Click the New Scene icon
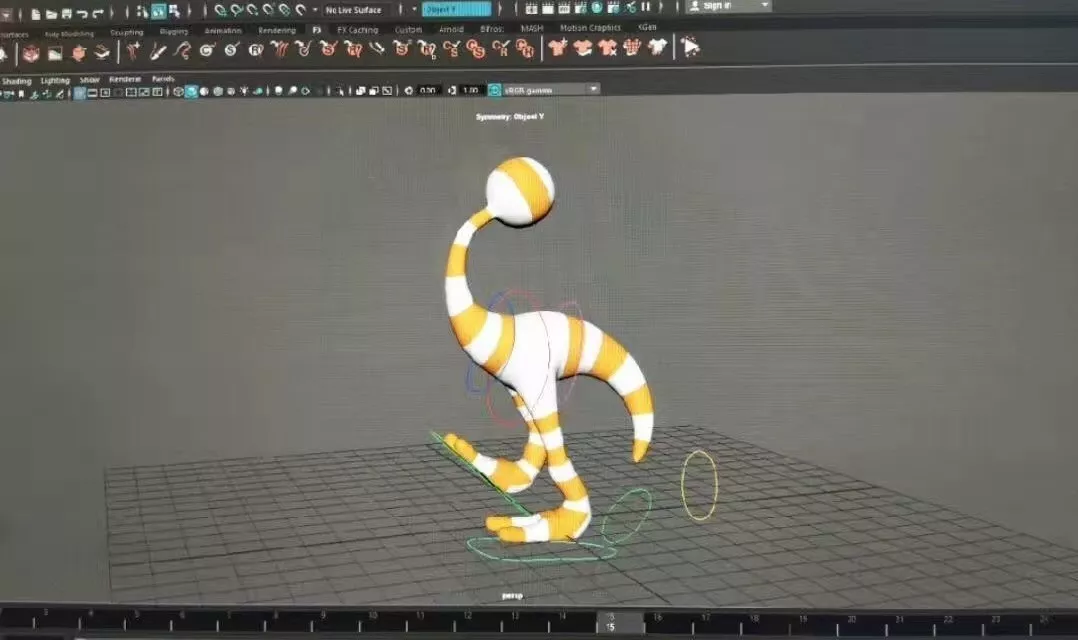The width and height of the screenshot is (1078, 640). pyautogui.click(x=35, y=13)
